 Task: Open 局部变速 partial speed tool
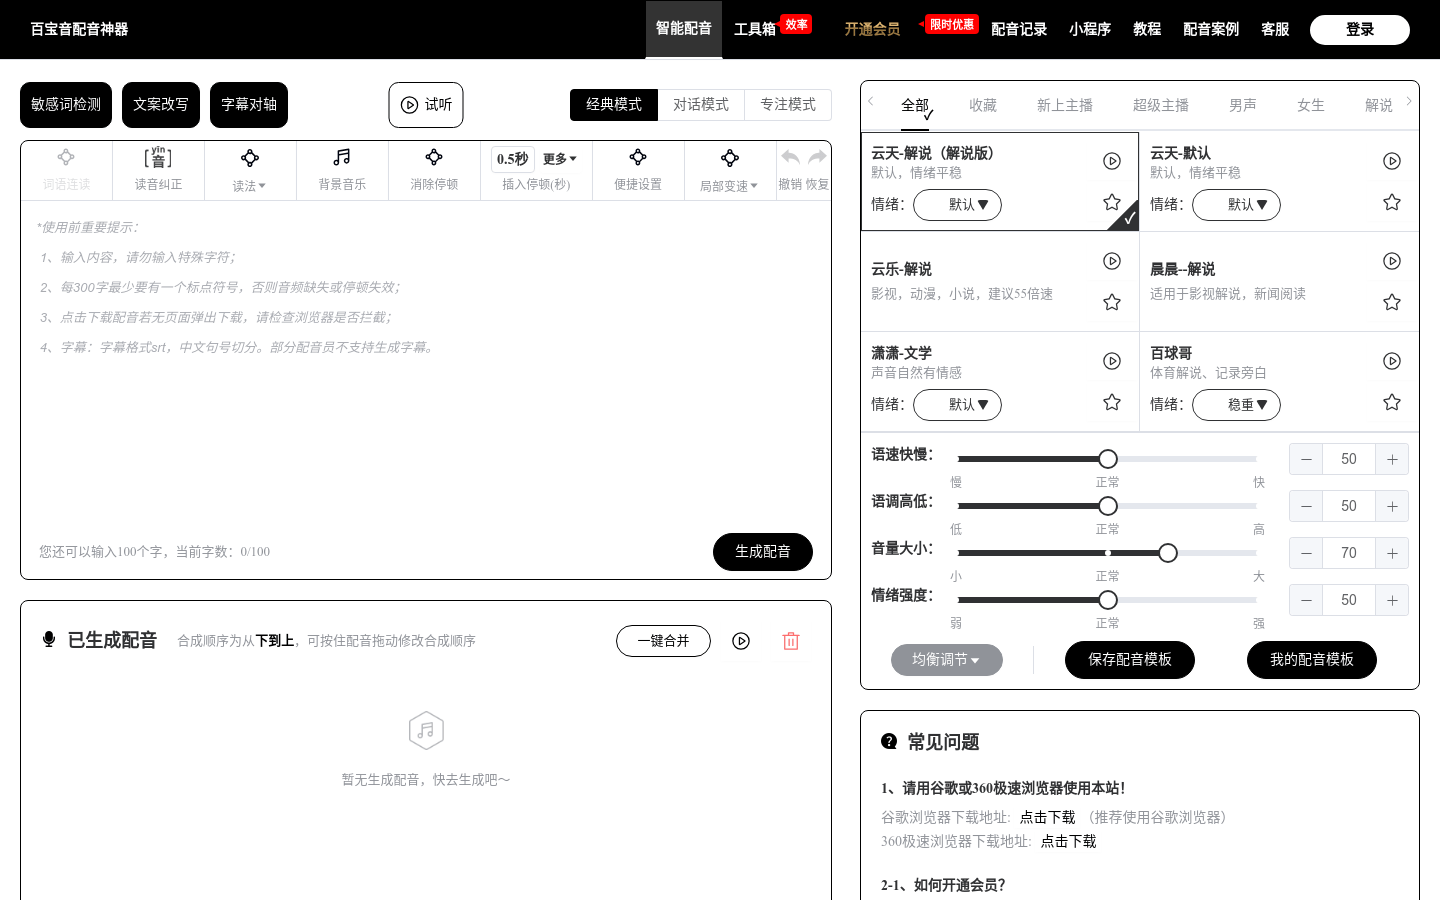click(730, 170)
